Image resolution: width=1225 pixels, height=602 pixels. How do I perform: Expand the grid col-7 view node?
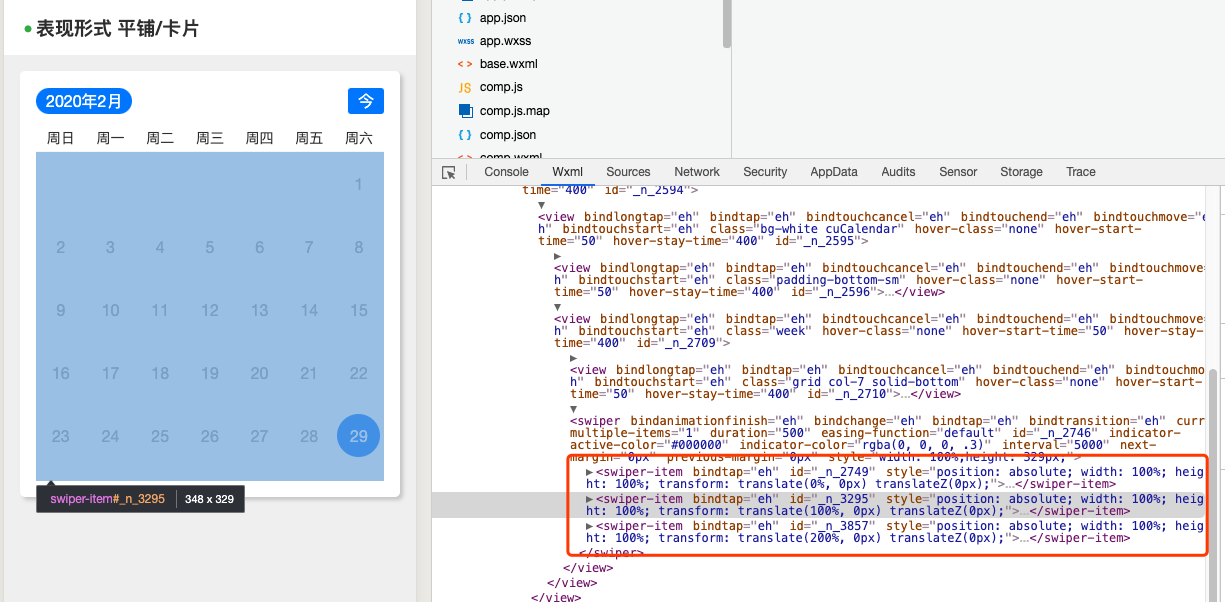(x=574, y=357)
